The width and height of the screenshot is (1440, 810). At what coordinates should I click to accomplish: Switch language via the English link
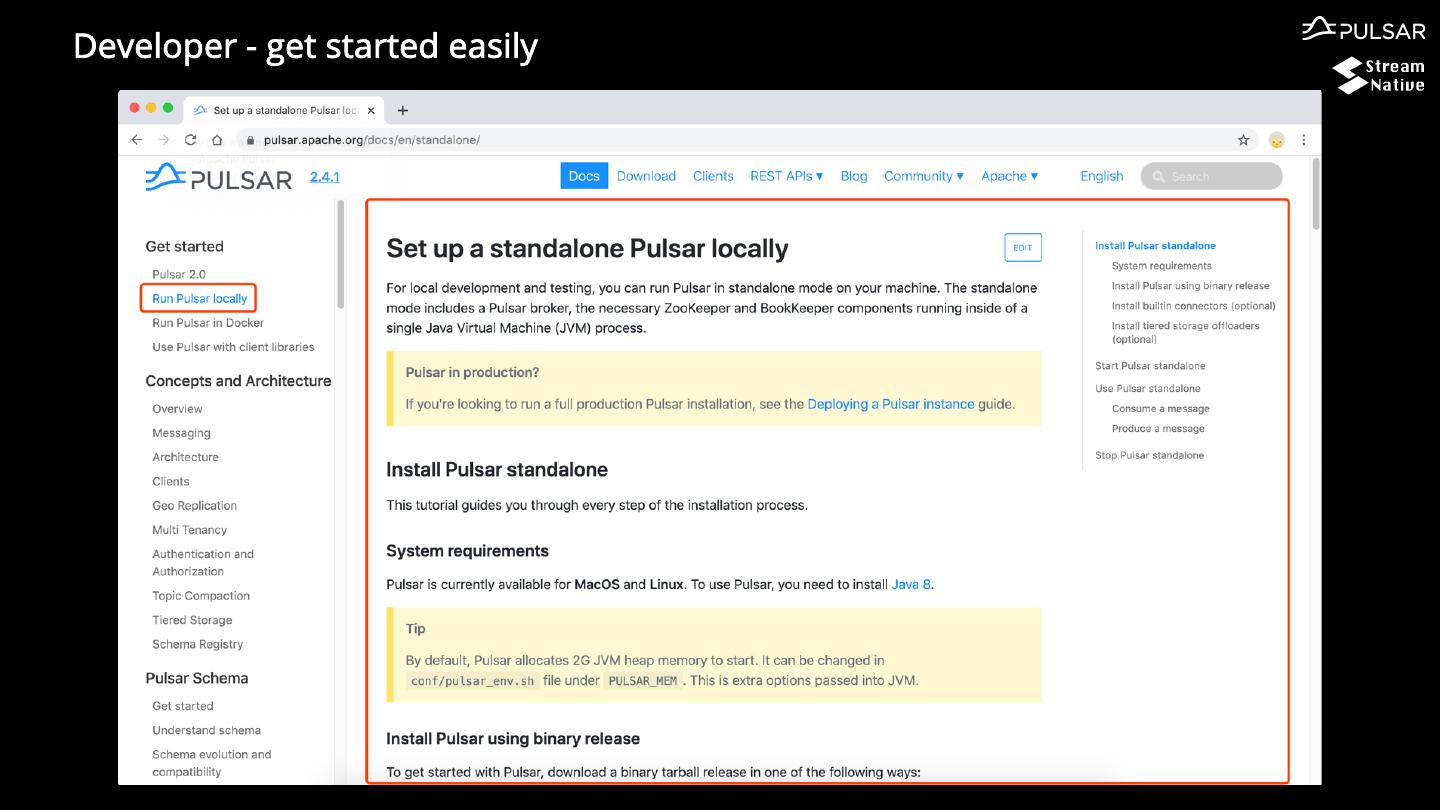click(1102, 176)
